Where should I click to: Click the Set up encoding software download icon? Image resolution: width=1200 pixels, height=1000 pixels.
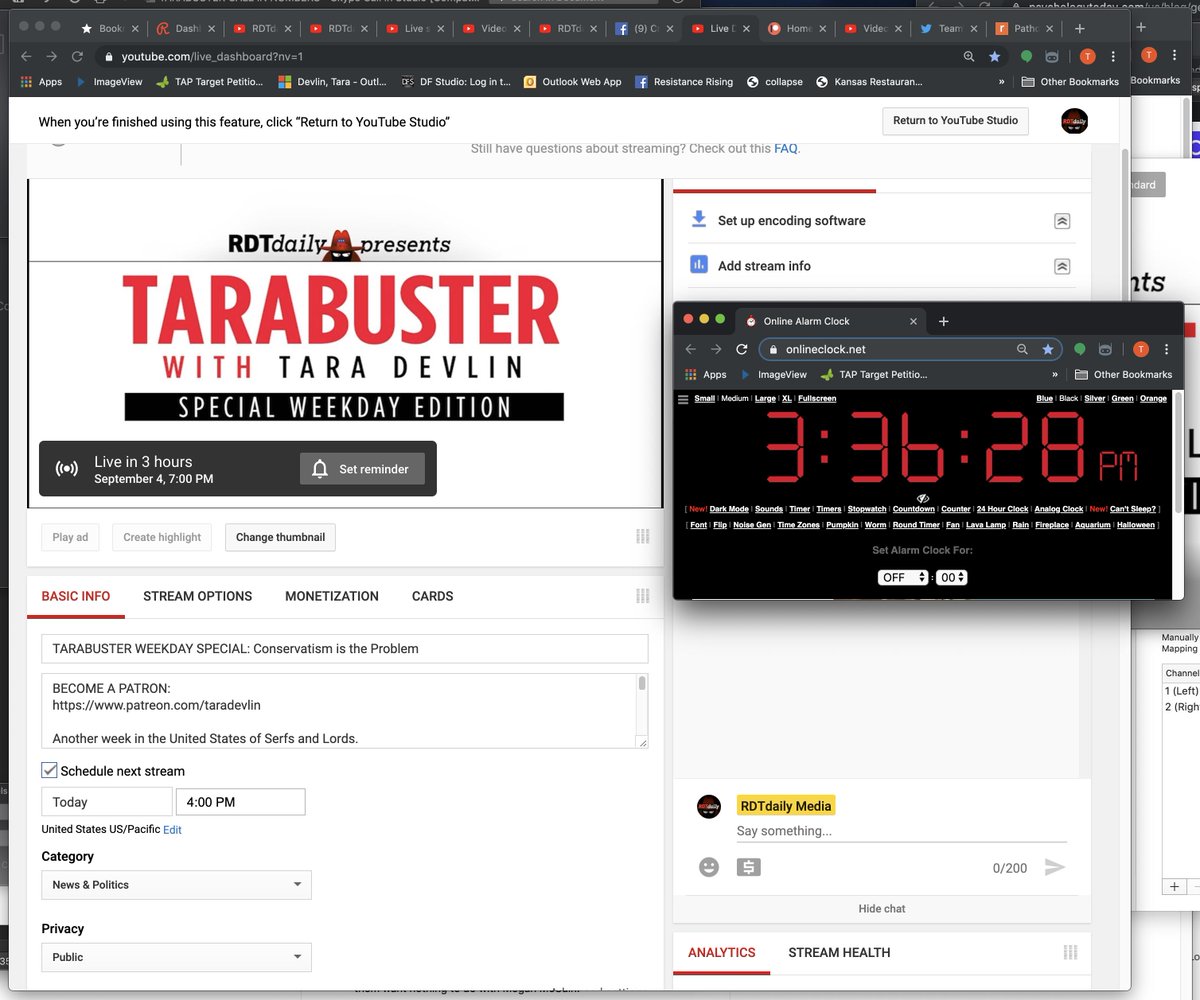click(699, 220)
